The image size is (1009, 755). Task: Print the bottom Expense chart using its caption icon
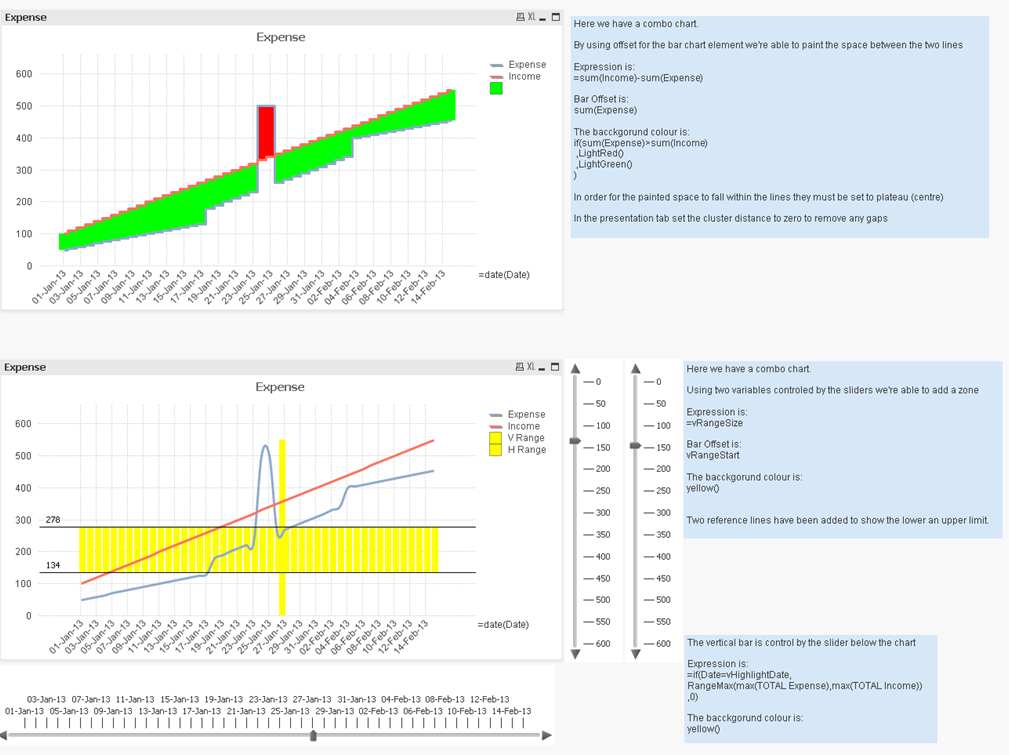click(x=520, y=368)
